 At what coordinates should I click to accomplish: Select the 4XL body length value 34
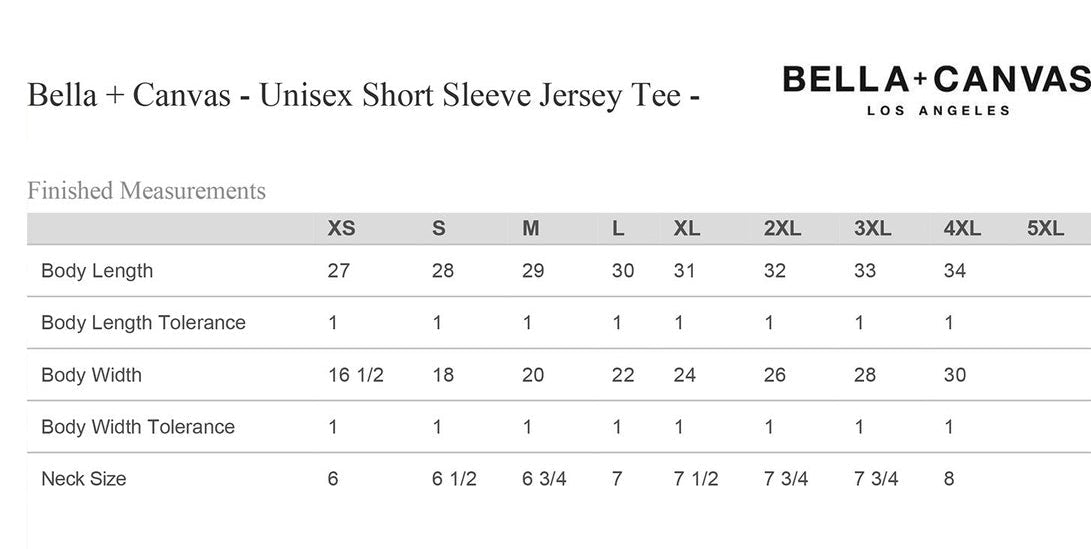[x=954, y=271]
